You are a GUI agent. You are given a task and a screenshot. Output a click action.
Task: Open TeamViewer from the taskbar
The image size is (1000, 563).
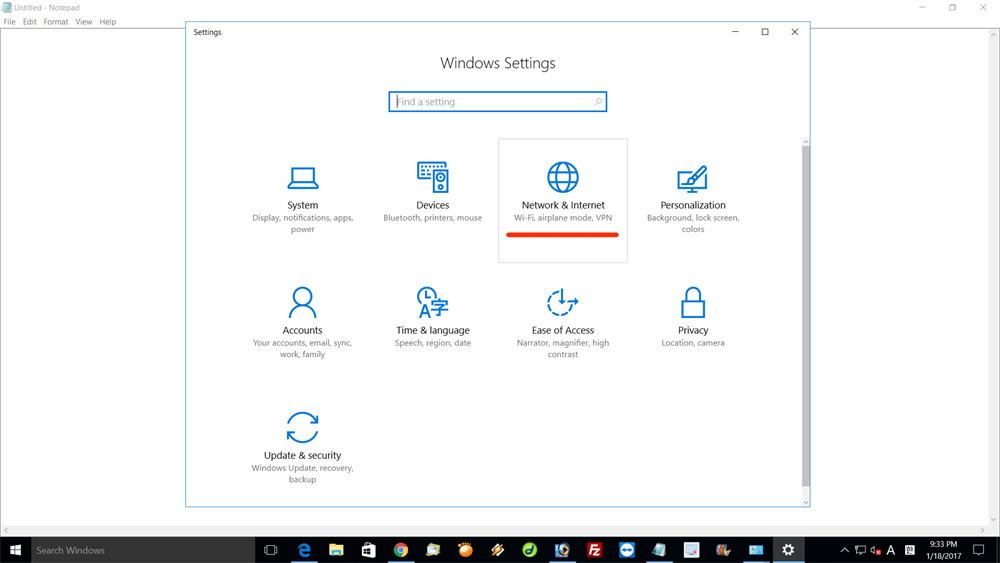tap(627, 550)
